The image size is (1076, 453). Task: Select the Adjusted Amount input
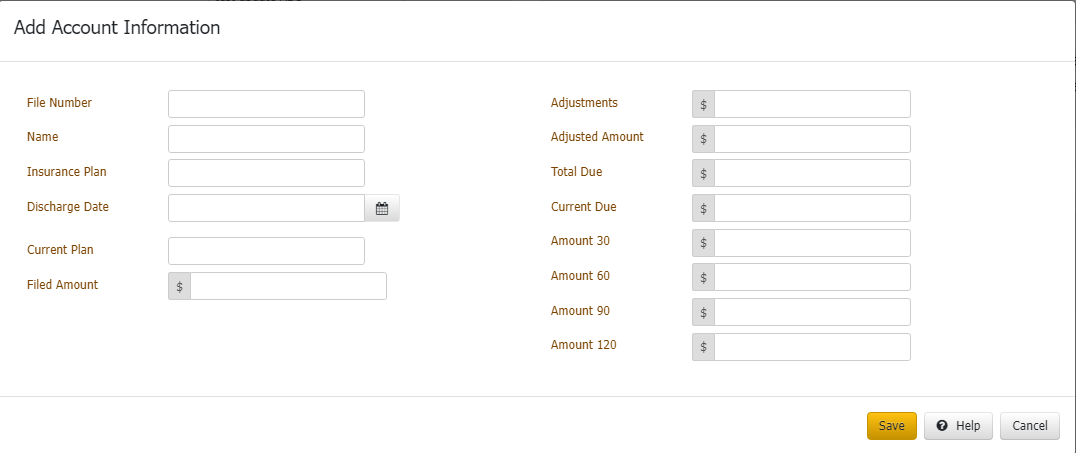pos(812,139)
